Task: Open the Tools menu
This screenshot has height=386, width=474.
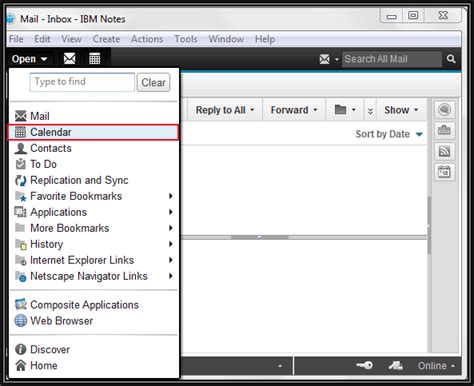Action: click(x=186, y=39)
